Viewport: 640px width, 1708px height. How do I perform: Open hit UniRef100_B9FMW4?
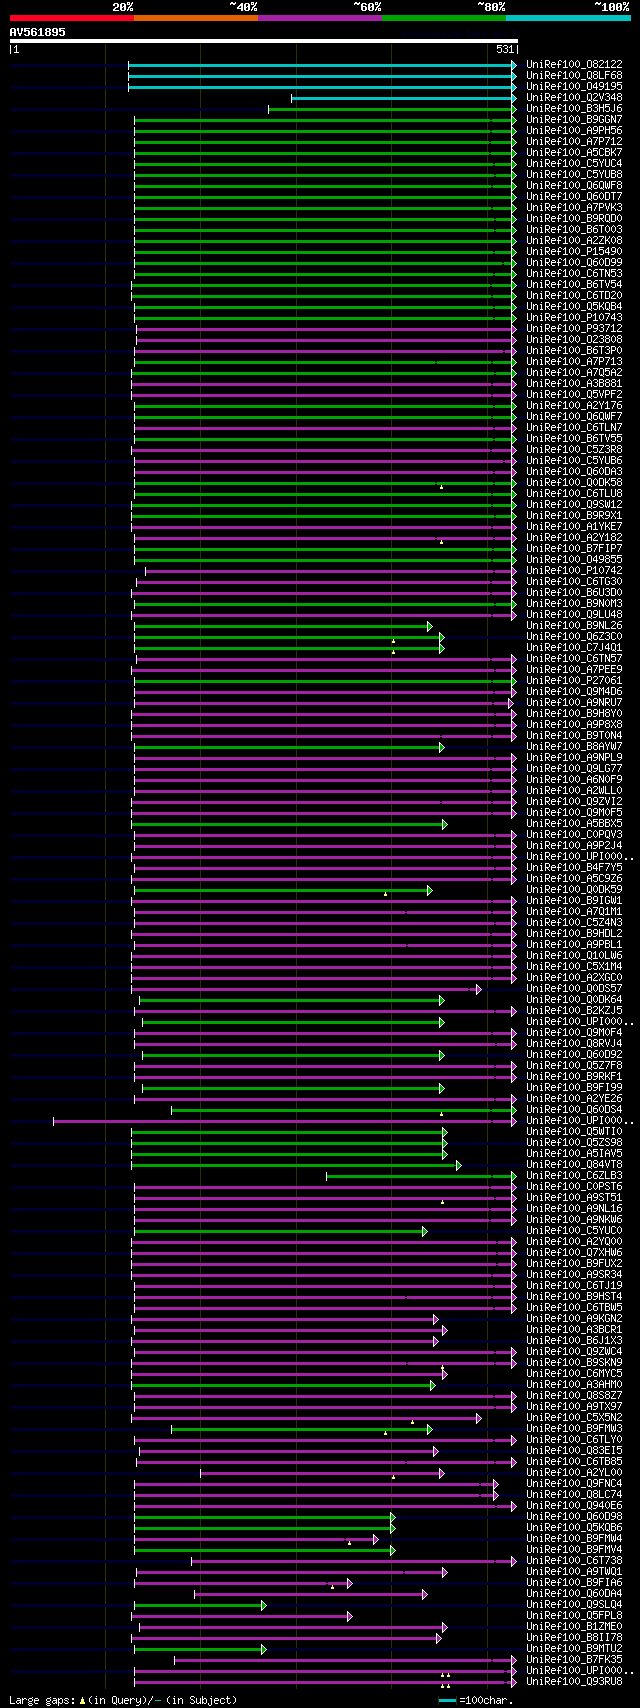point(574,1538)
